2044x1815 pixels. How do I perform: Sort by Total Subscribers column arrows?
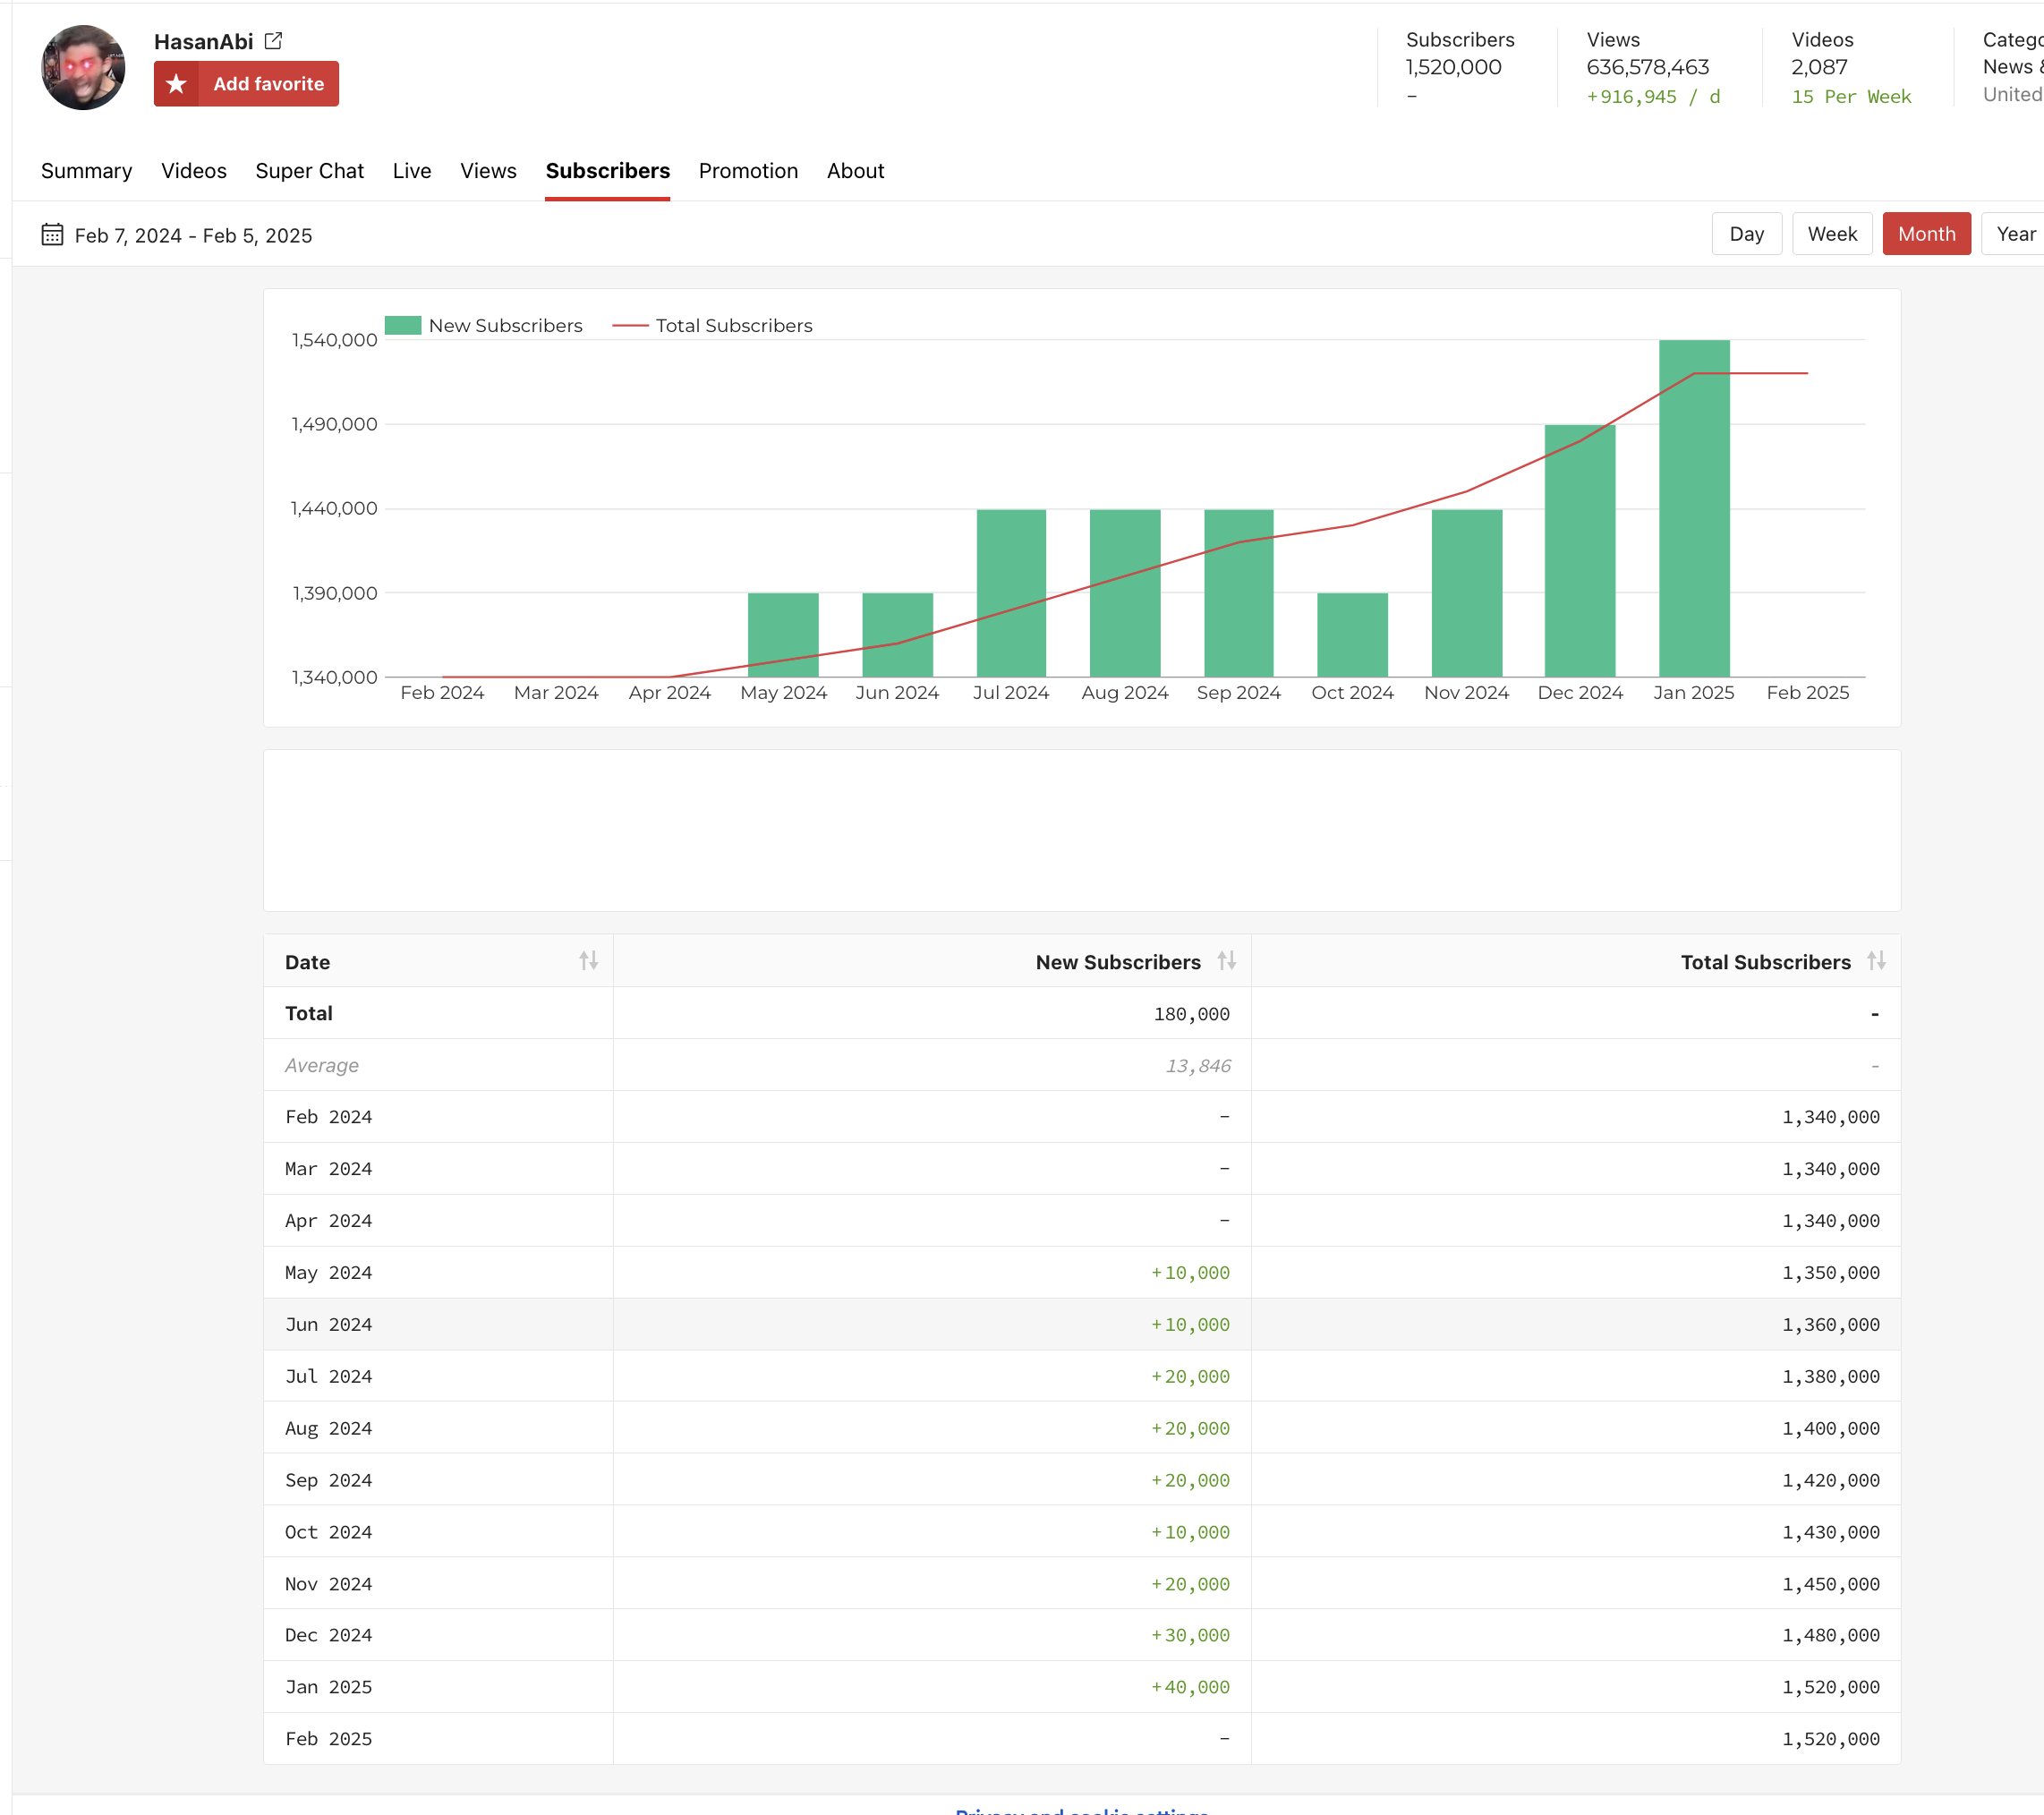(1876, 961)
